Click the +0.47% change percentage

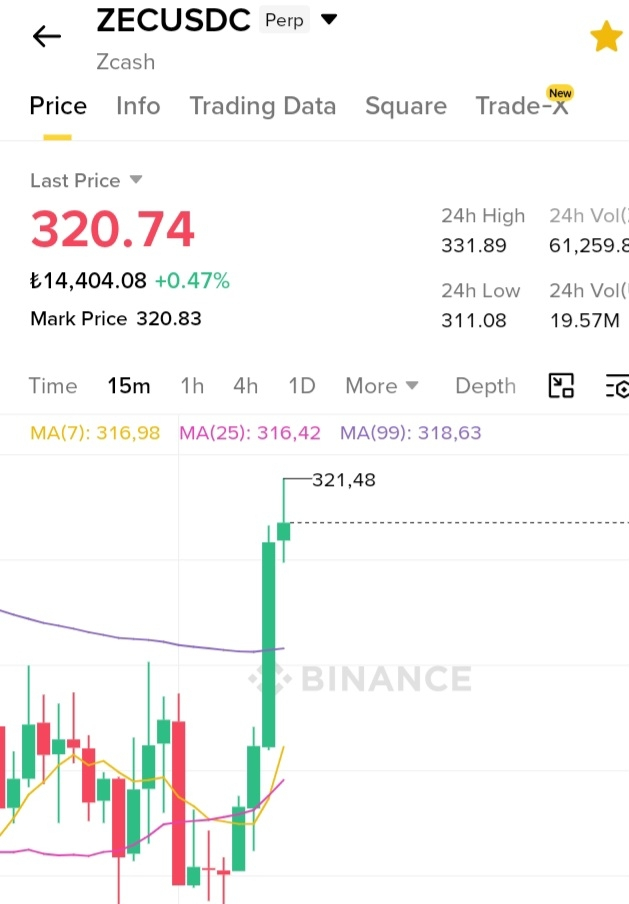192,281
